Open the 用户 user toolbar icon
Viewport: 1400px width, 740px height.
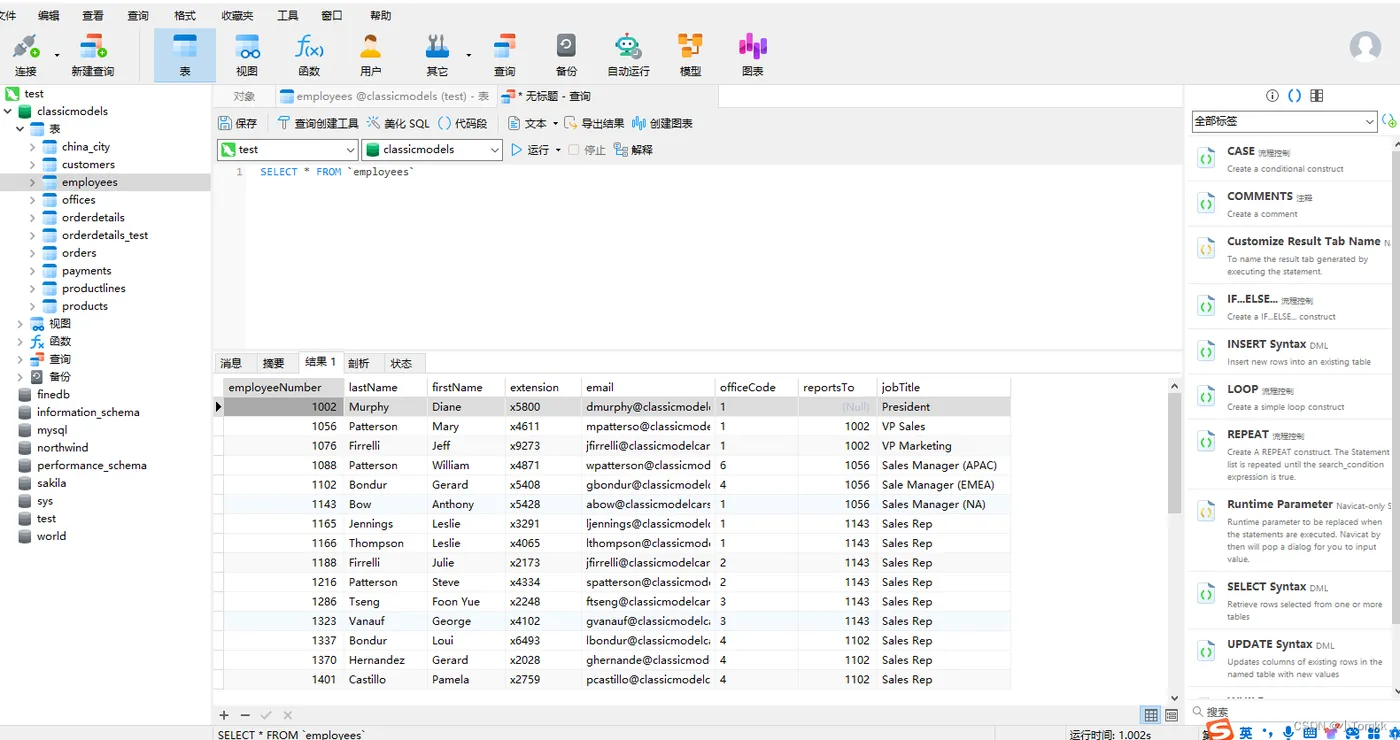coord(371,55)
